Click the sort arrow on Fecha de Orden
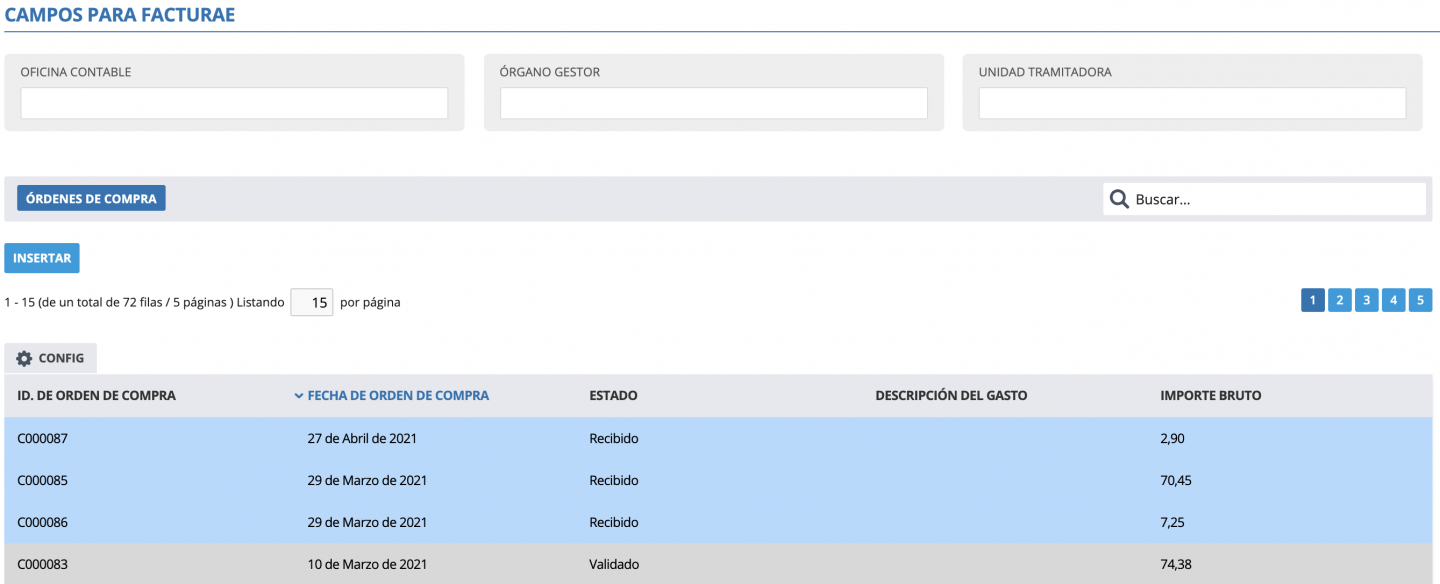Screen dimensions: 1440x584 point(299,396)
